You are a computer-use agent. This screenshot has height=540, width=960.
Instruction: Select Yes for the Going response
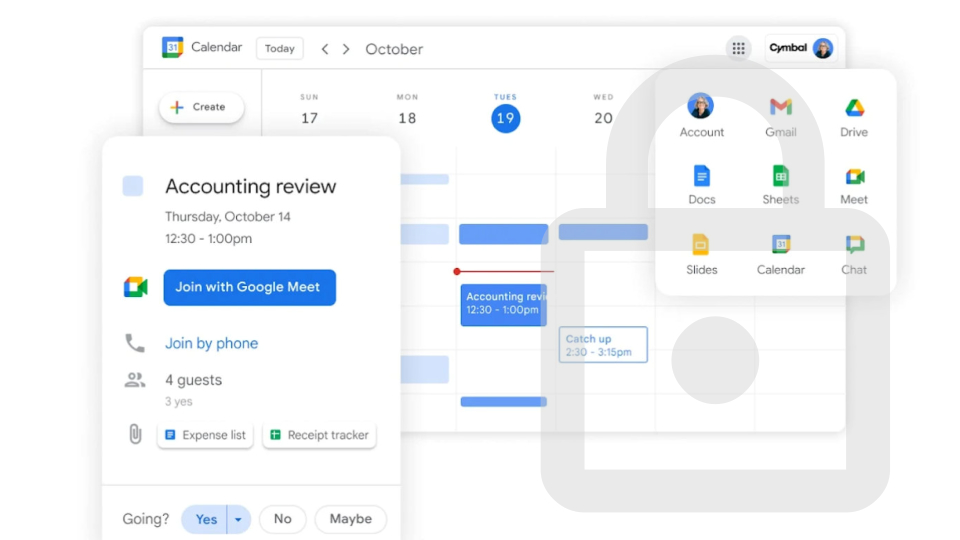(205, 519)
